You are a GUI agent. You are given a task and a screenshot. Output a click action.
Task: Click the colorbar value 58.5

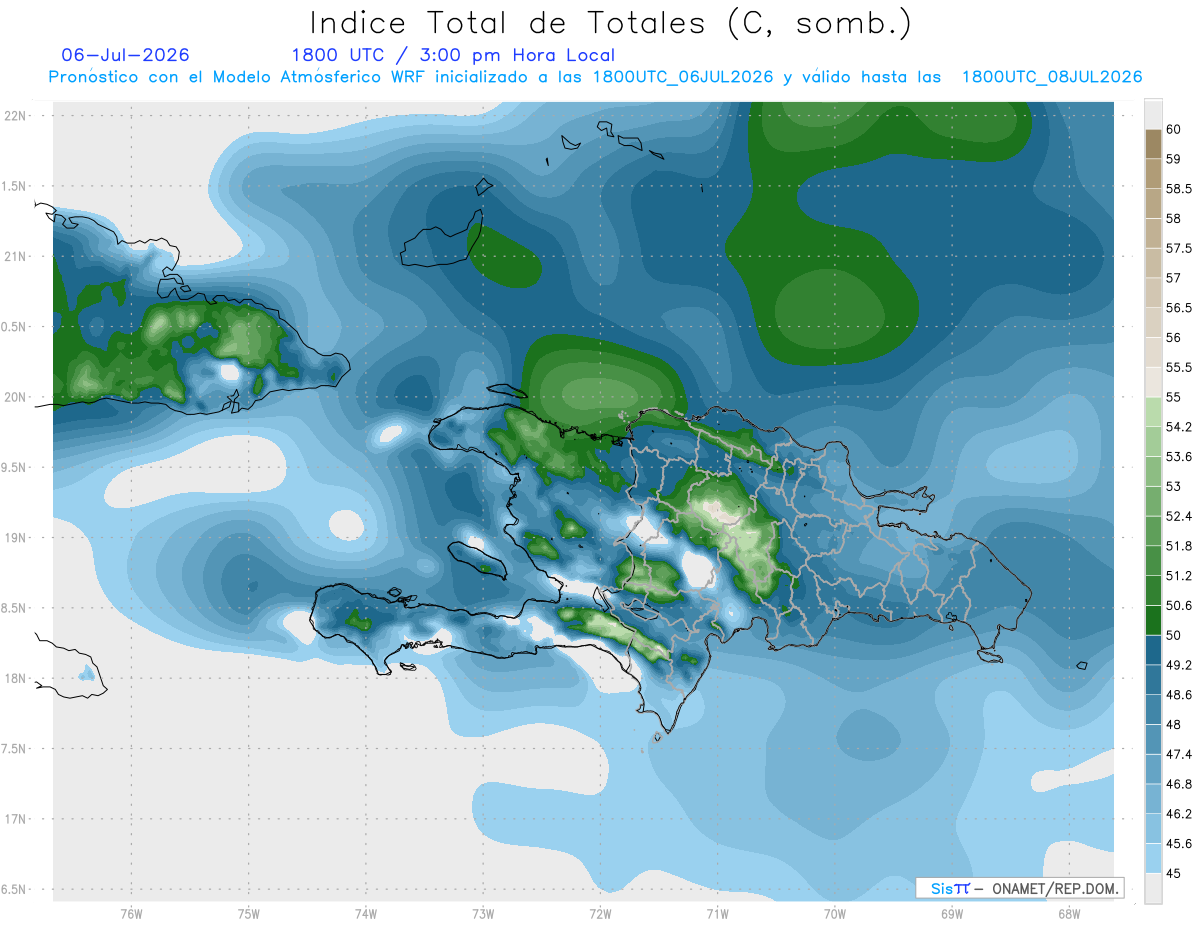tap(1180, 189)
